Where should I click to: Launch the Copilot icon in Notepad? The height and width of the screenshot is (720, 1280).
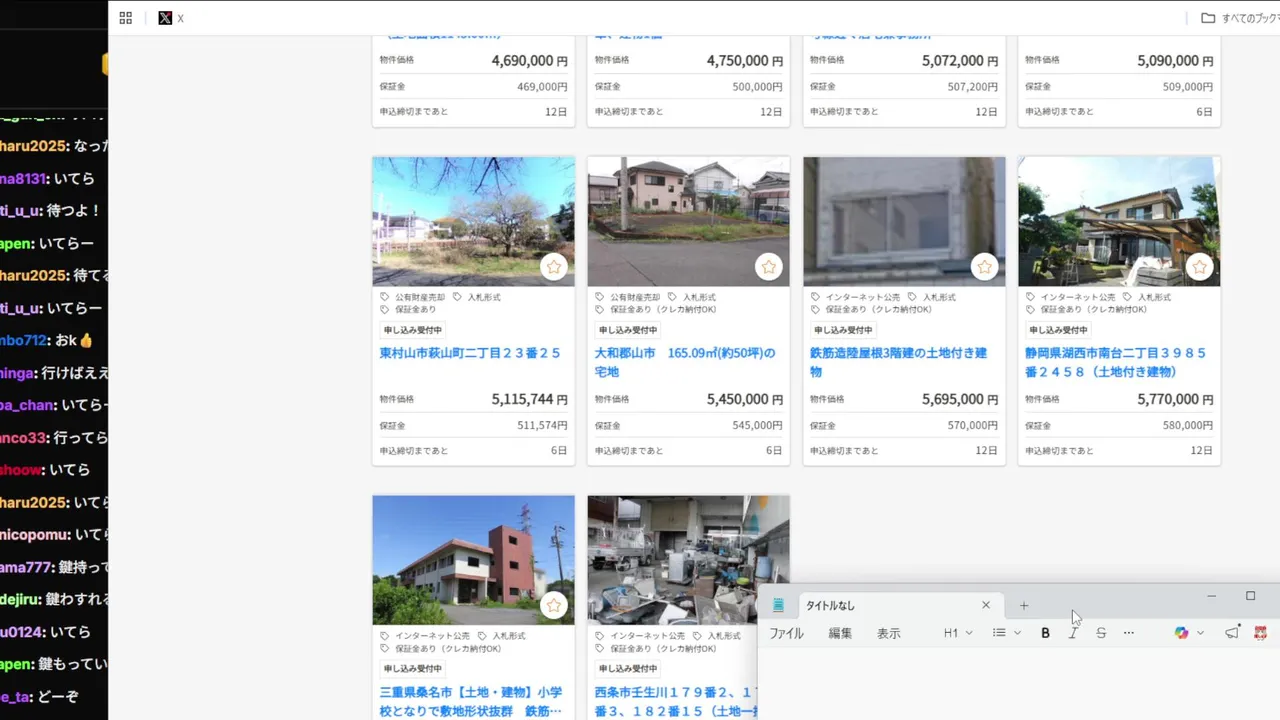(x=1182, y=633)
